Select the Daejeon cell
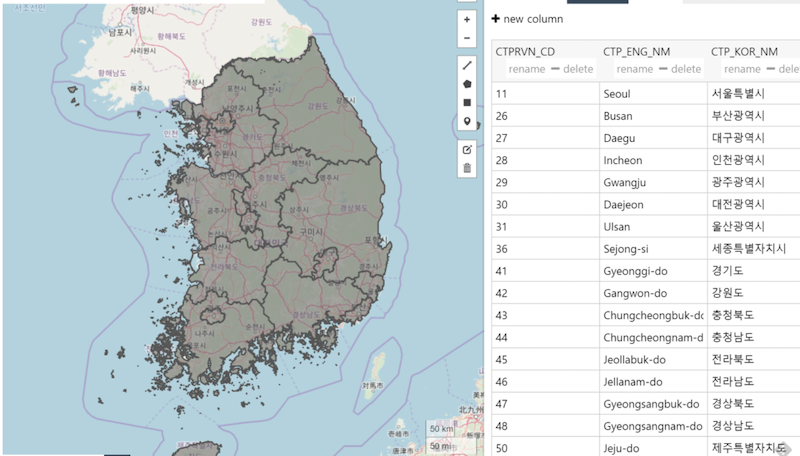This screenshot has width=800, height=456. (653, 205)
